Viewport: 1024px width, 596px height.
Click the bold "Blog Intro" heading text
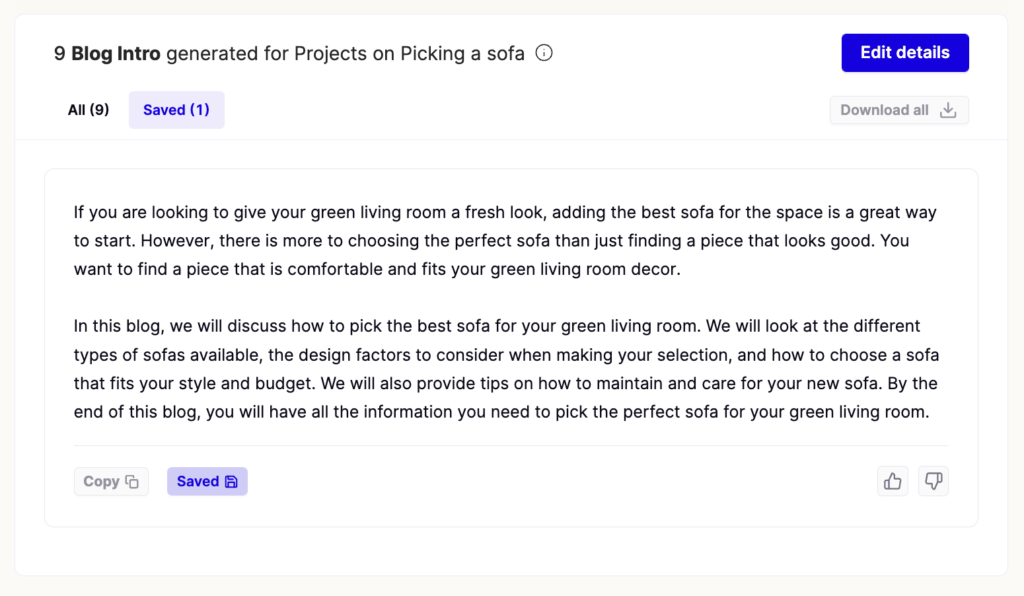(116, 54)
